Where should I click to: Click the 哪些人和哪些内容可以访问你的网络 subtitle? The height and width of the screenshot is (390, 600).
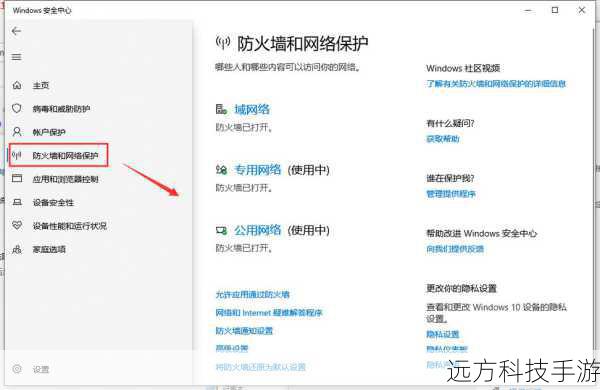[288, 67]
